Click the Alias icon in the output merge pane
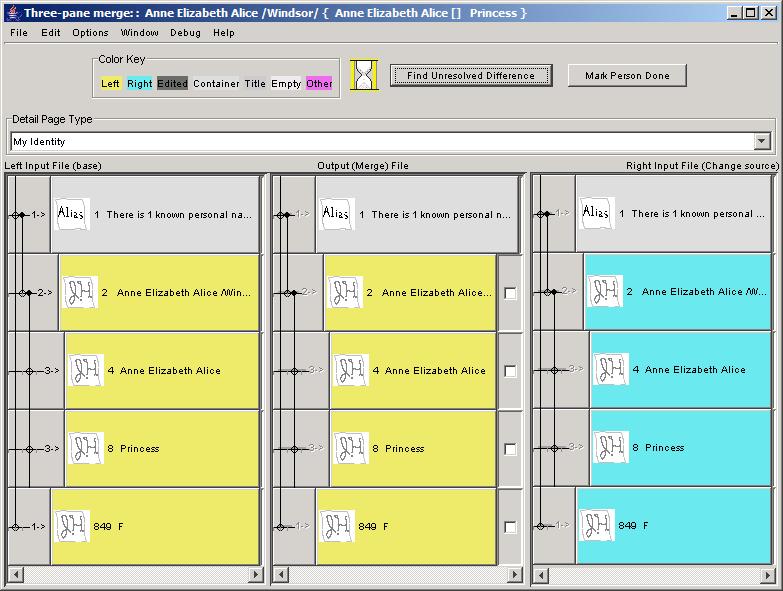Screen dimensions: 783x591 [337, 213]
